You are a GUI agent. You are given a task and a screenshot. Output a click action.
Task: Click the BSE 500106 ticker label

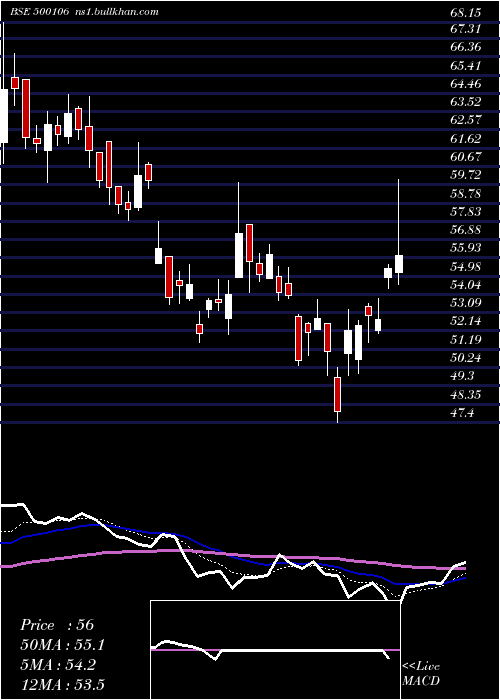pos(40,12)
